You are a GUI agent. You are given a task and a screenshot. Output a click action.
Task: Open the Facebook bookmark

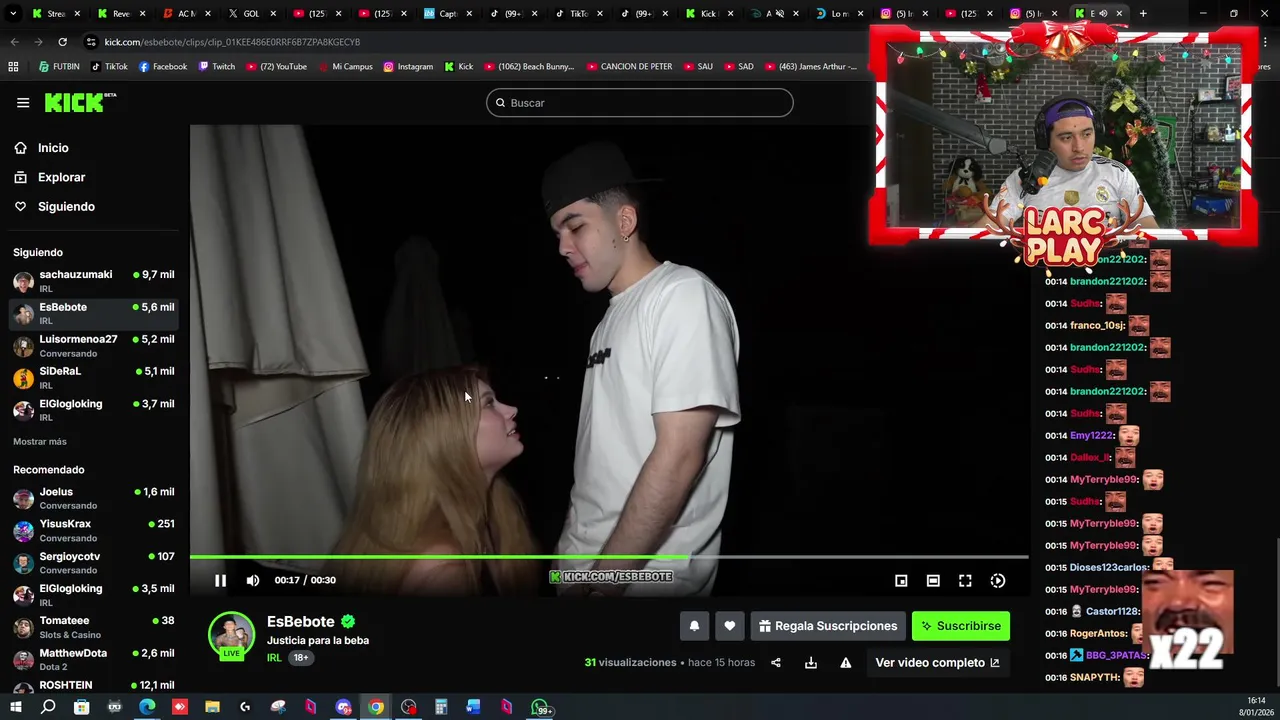(163, 66)
